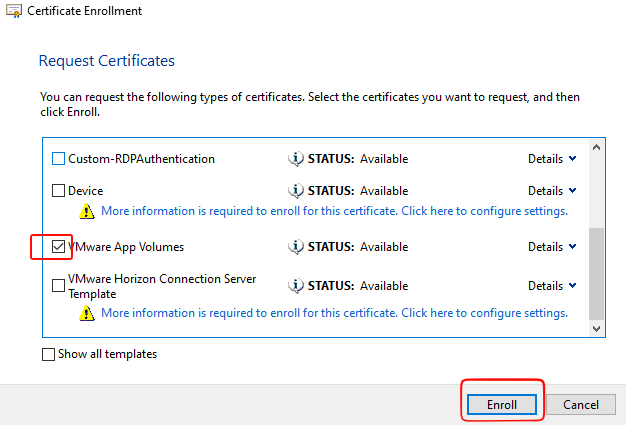Click the list scrollbar up arrow
Screen dimensions: 626x426
pyautogui.click(x=596, y=147)
